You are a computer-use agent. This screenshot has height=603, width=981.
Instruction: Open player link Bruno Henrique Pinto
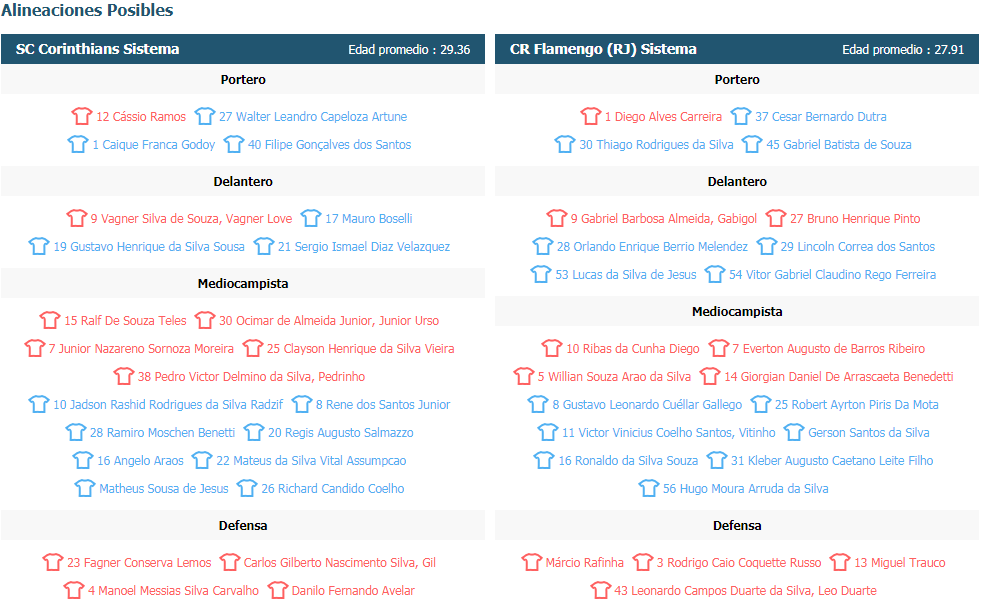click(x=855, y=218)
